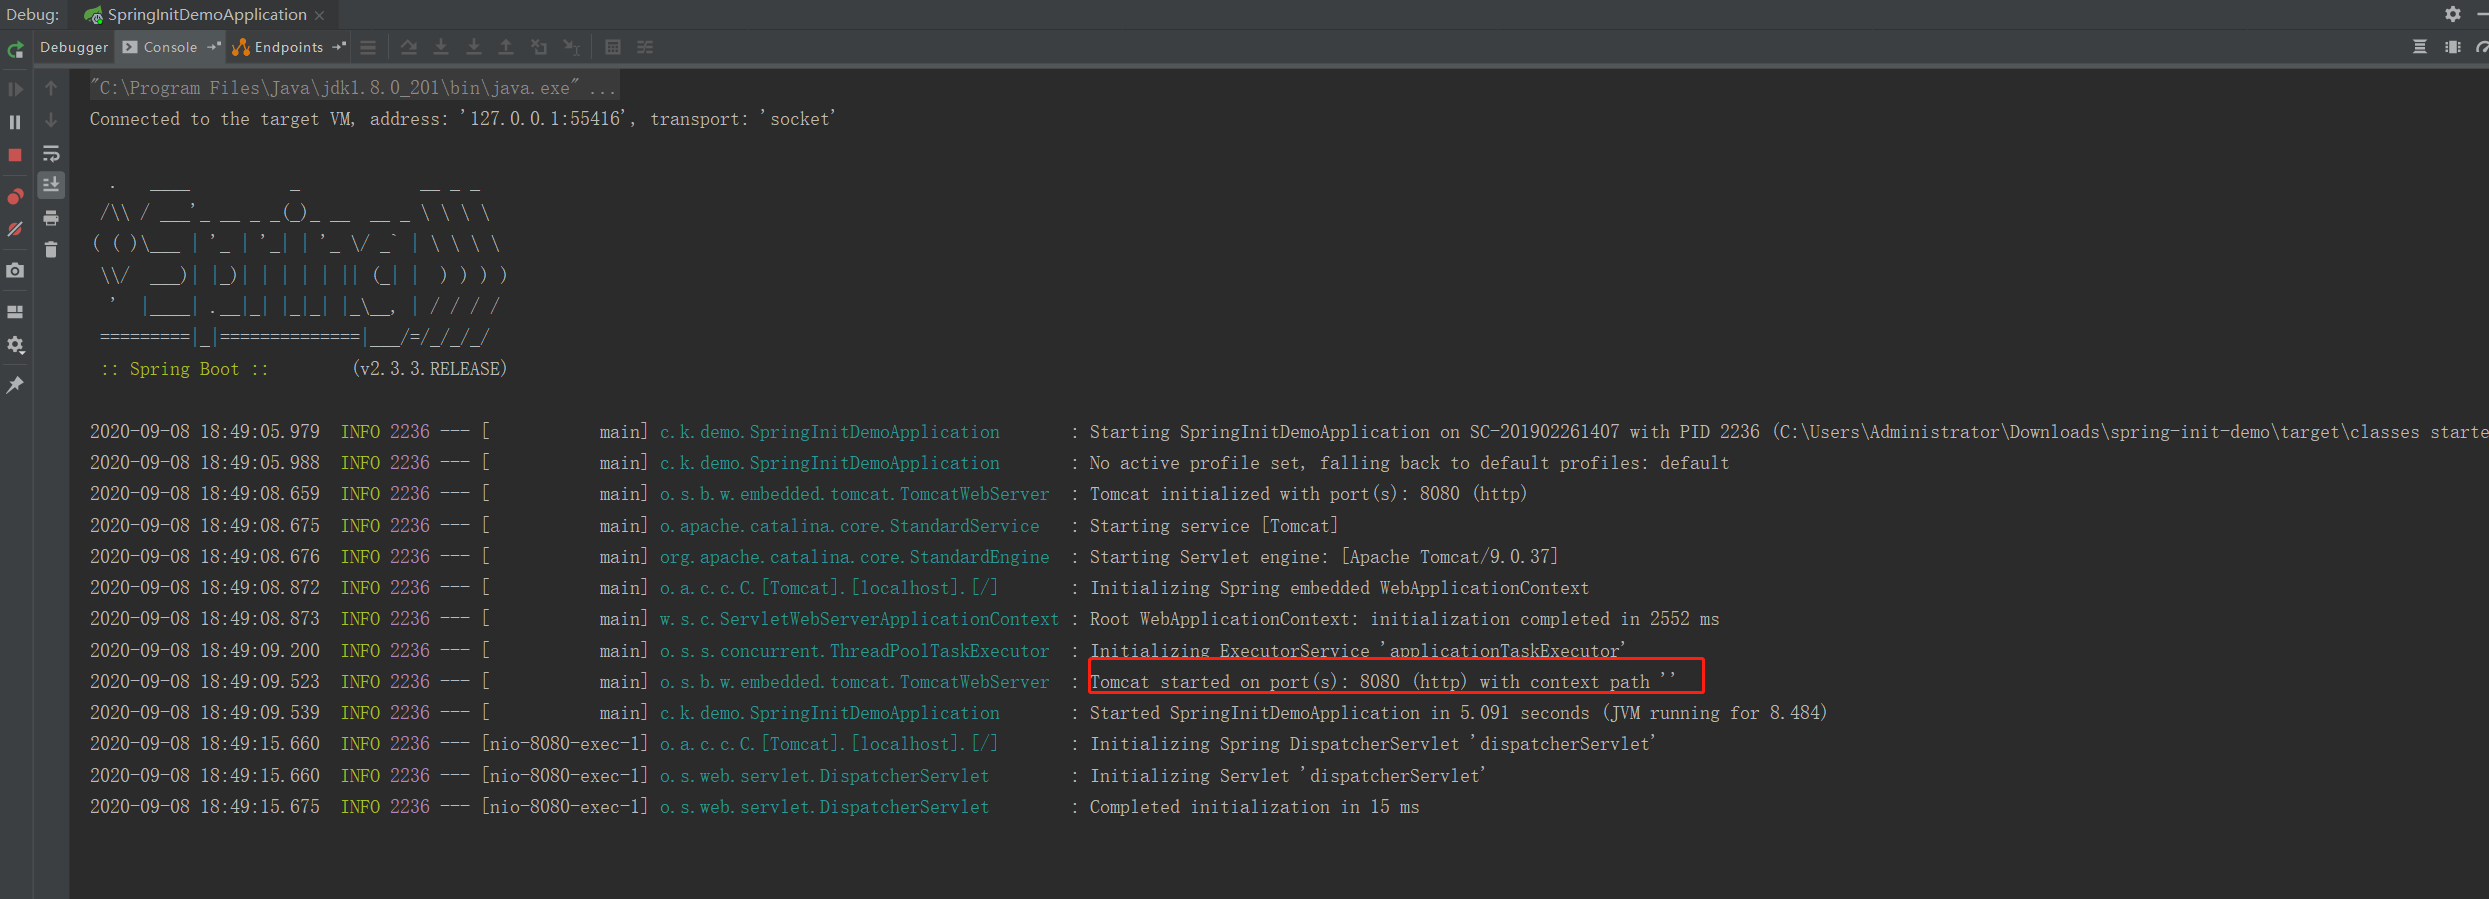Hide the Debug tool window (minimize dash)
Viewport: 2489px width, 899px height.
click(2483, 14)
